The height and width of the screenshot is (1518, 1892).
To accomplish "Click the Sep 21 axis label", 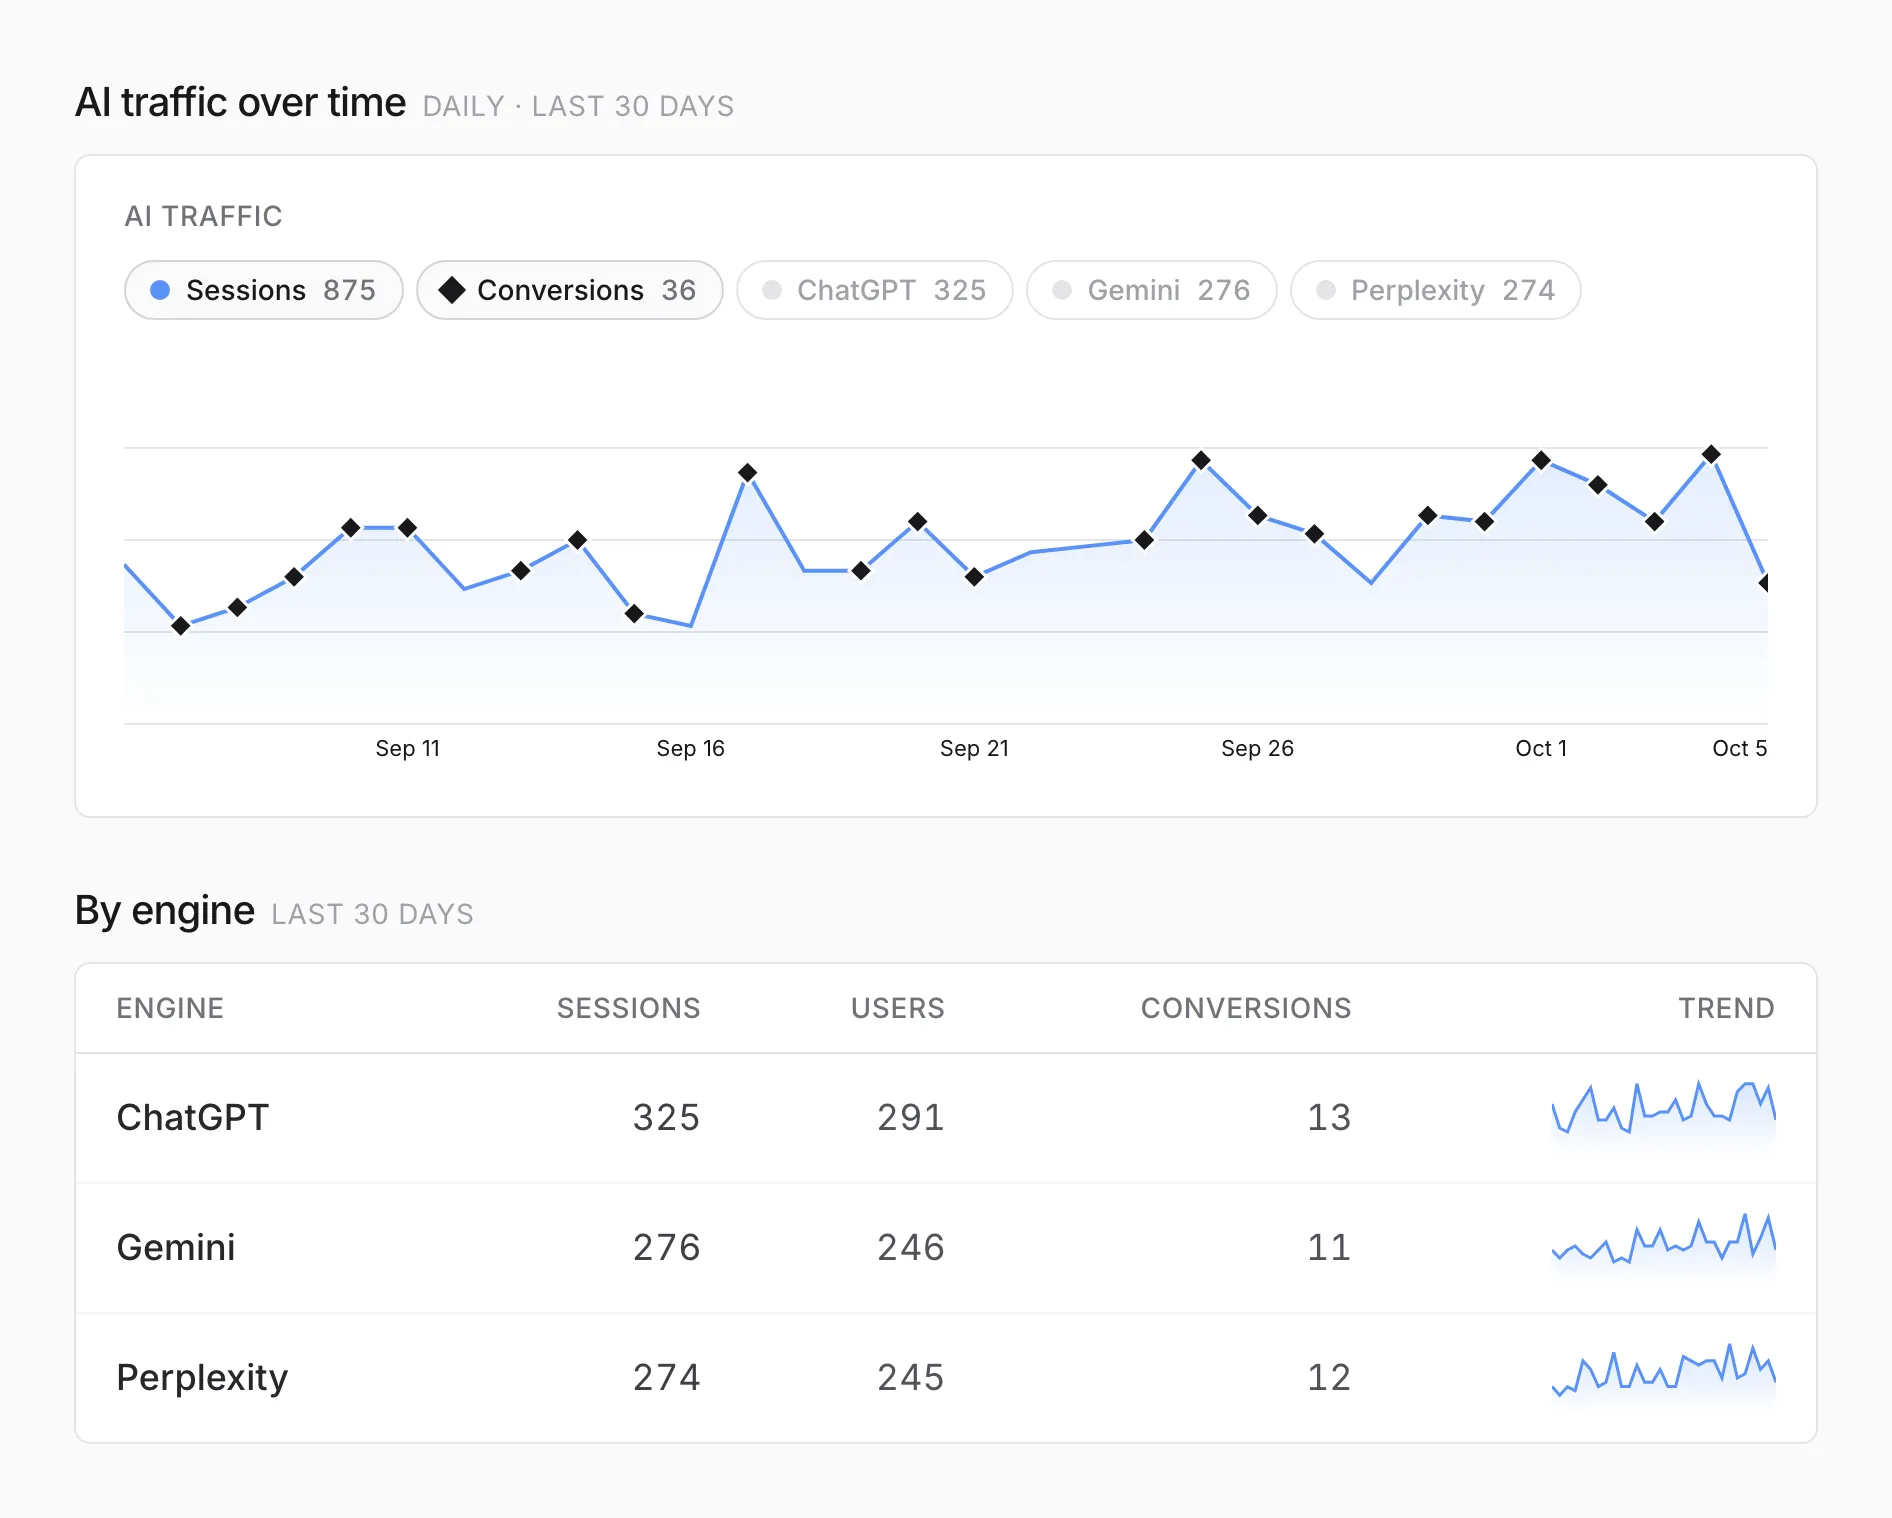I will pos(974,748).
